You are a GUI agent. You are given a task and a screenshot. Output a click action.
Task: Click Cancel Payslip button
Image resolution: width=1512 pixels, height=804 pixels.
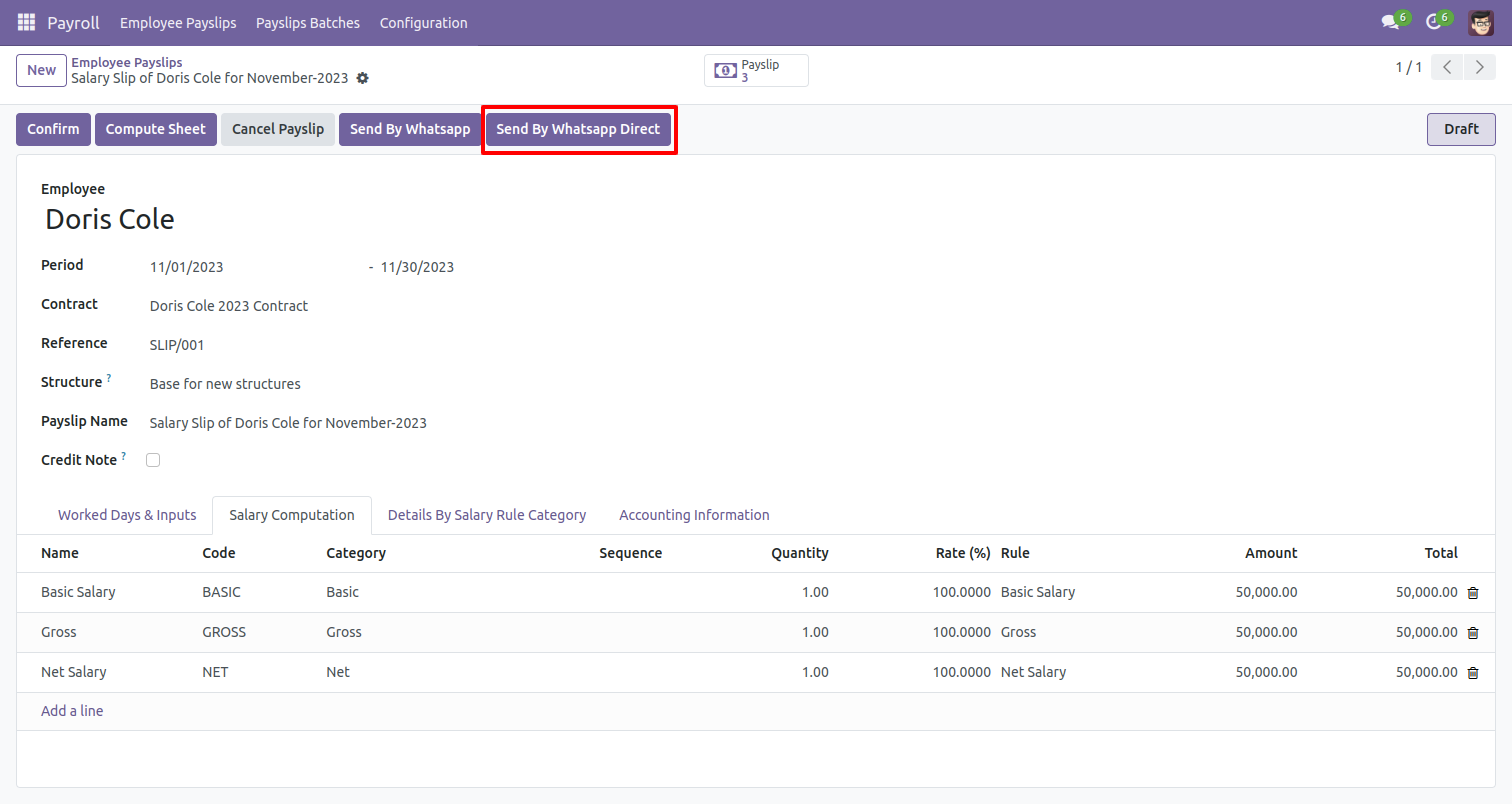pyautogui.click(x=278, y=129)
